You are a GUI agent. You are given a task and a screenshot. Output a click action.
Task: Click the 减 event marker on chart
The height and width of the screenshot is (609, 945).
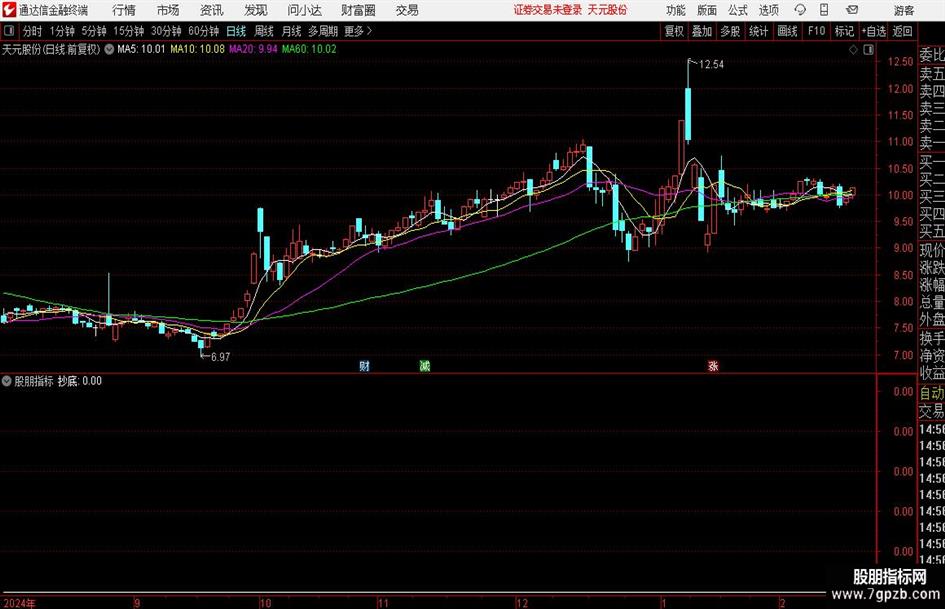[x=425, y=366]
